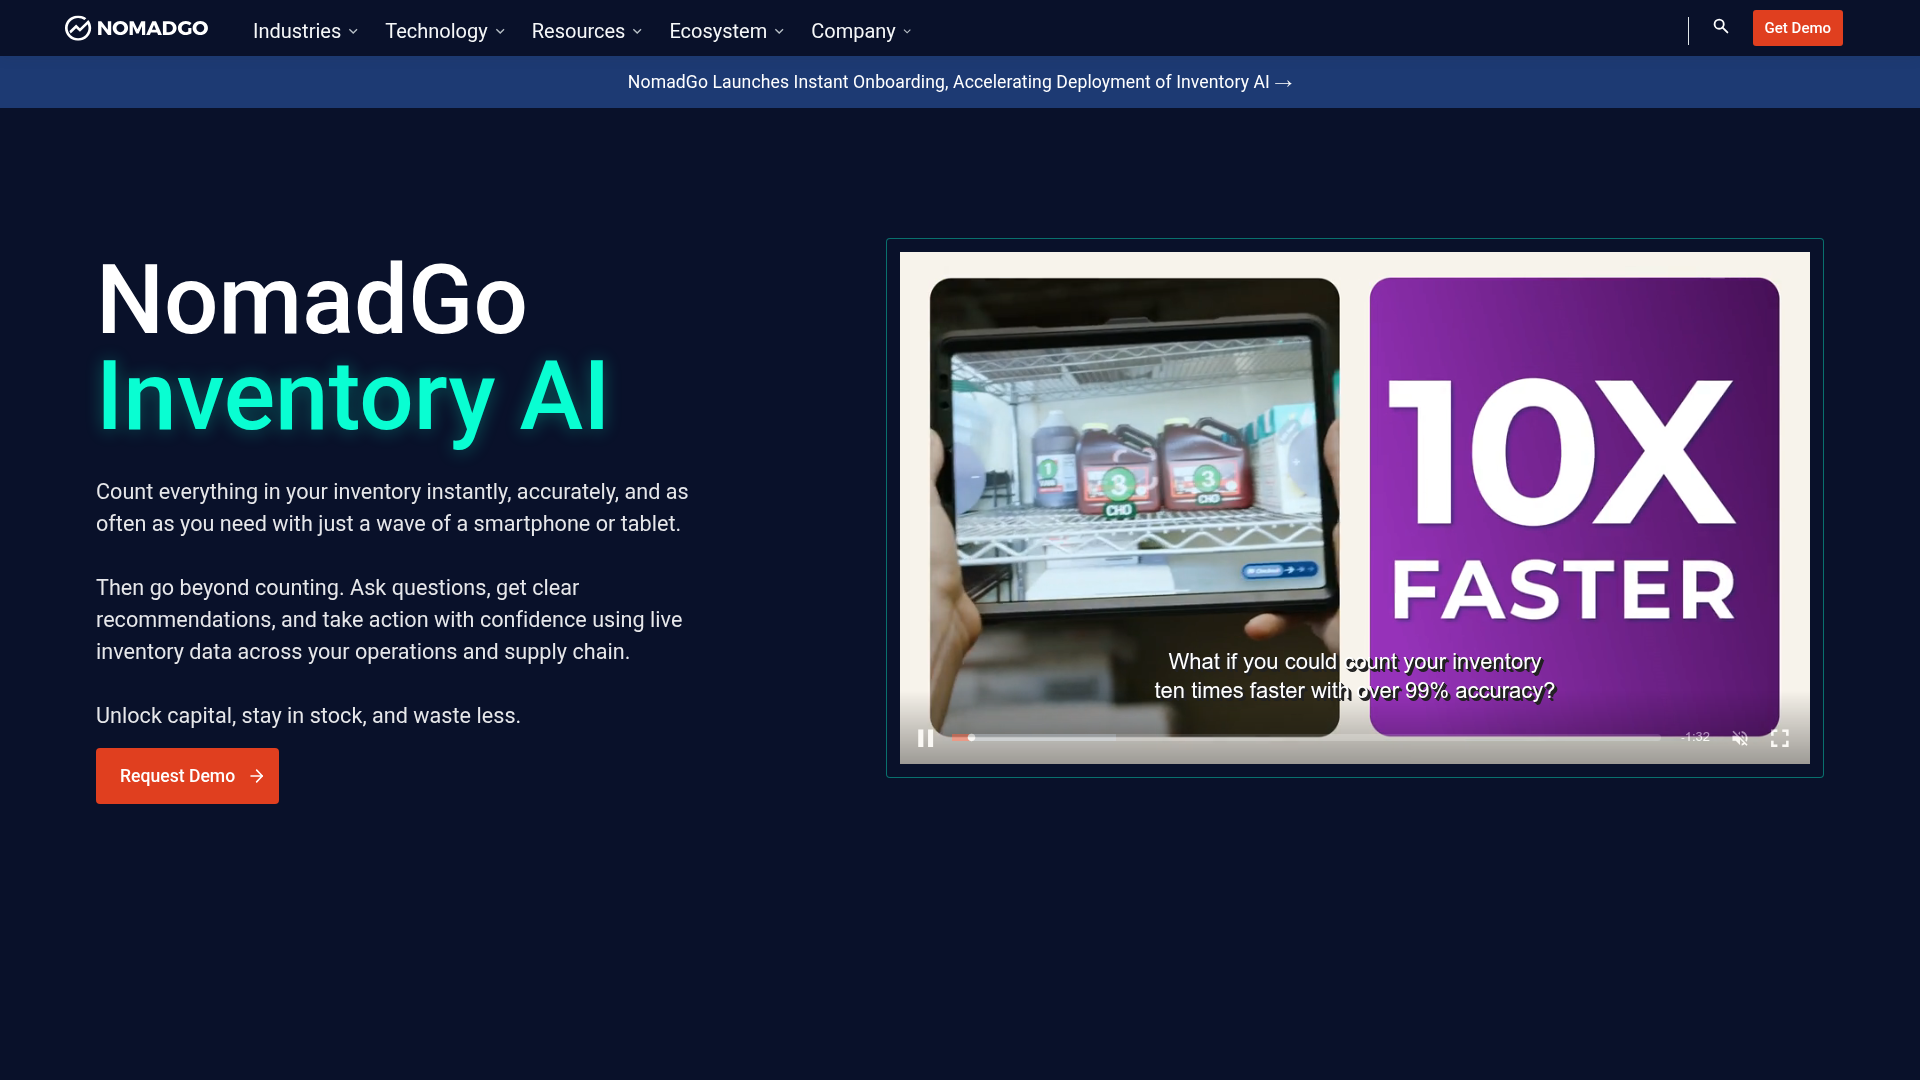The image size is (1920, 1080).
Task: Click the video frame showing 10X Faster
Action: tap(1355, 508)
